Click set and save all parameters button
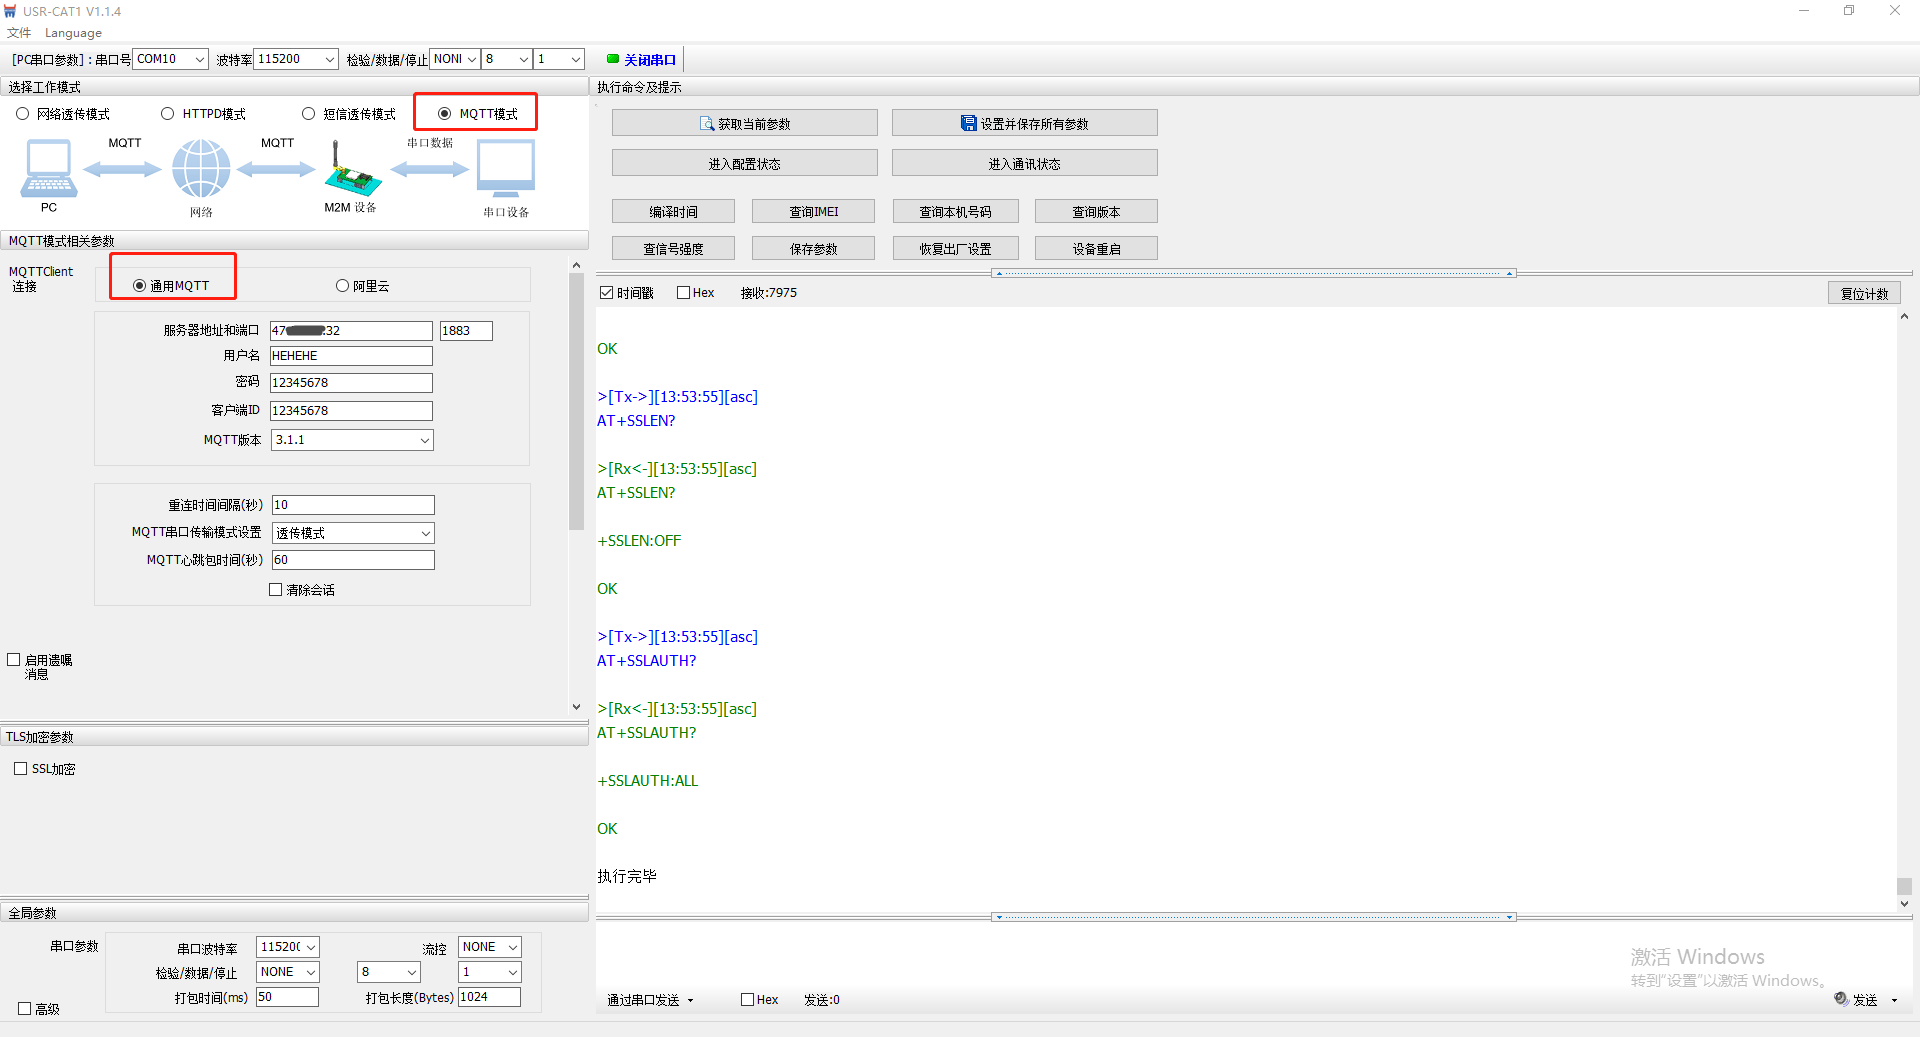 pyautogui.click(x=1024, y=123)
